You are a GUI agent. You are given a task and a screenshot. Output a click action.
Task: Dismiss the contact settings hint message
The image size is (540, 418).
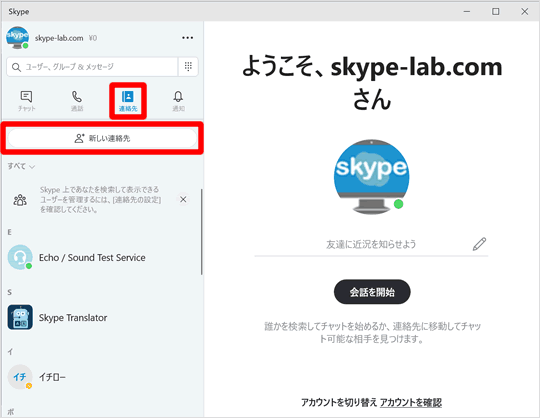[x=183, y=199]
